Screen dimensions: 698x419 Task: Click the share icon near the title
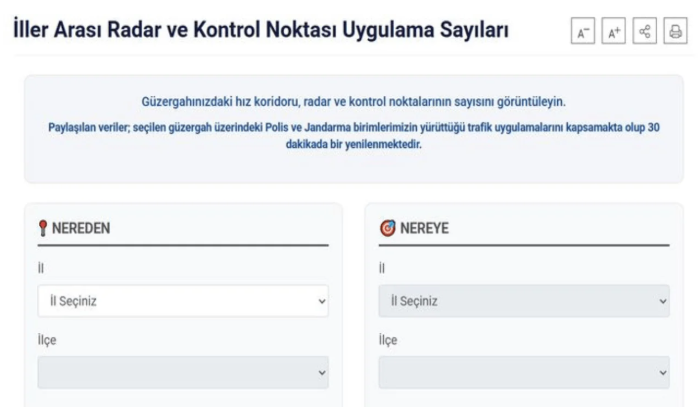645,32
